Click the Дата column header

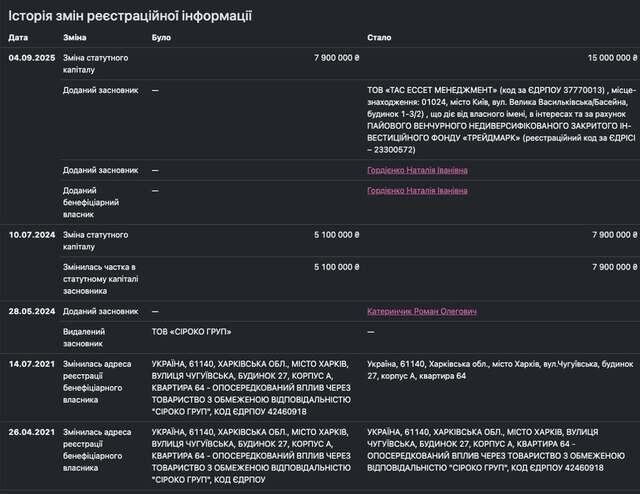(x=18, y=38)
